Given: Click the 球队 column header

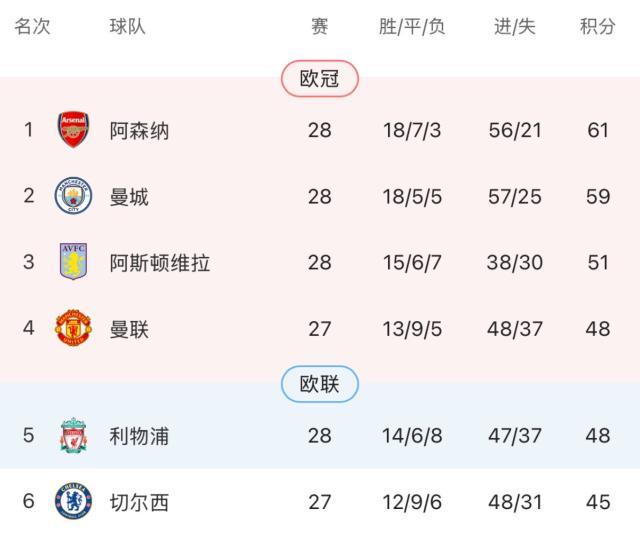Looking at the screenshot, I should (x=128, y=27).
